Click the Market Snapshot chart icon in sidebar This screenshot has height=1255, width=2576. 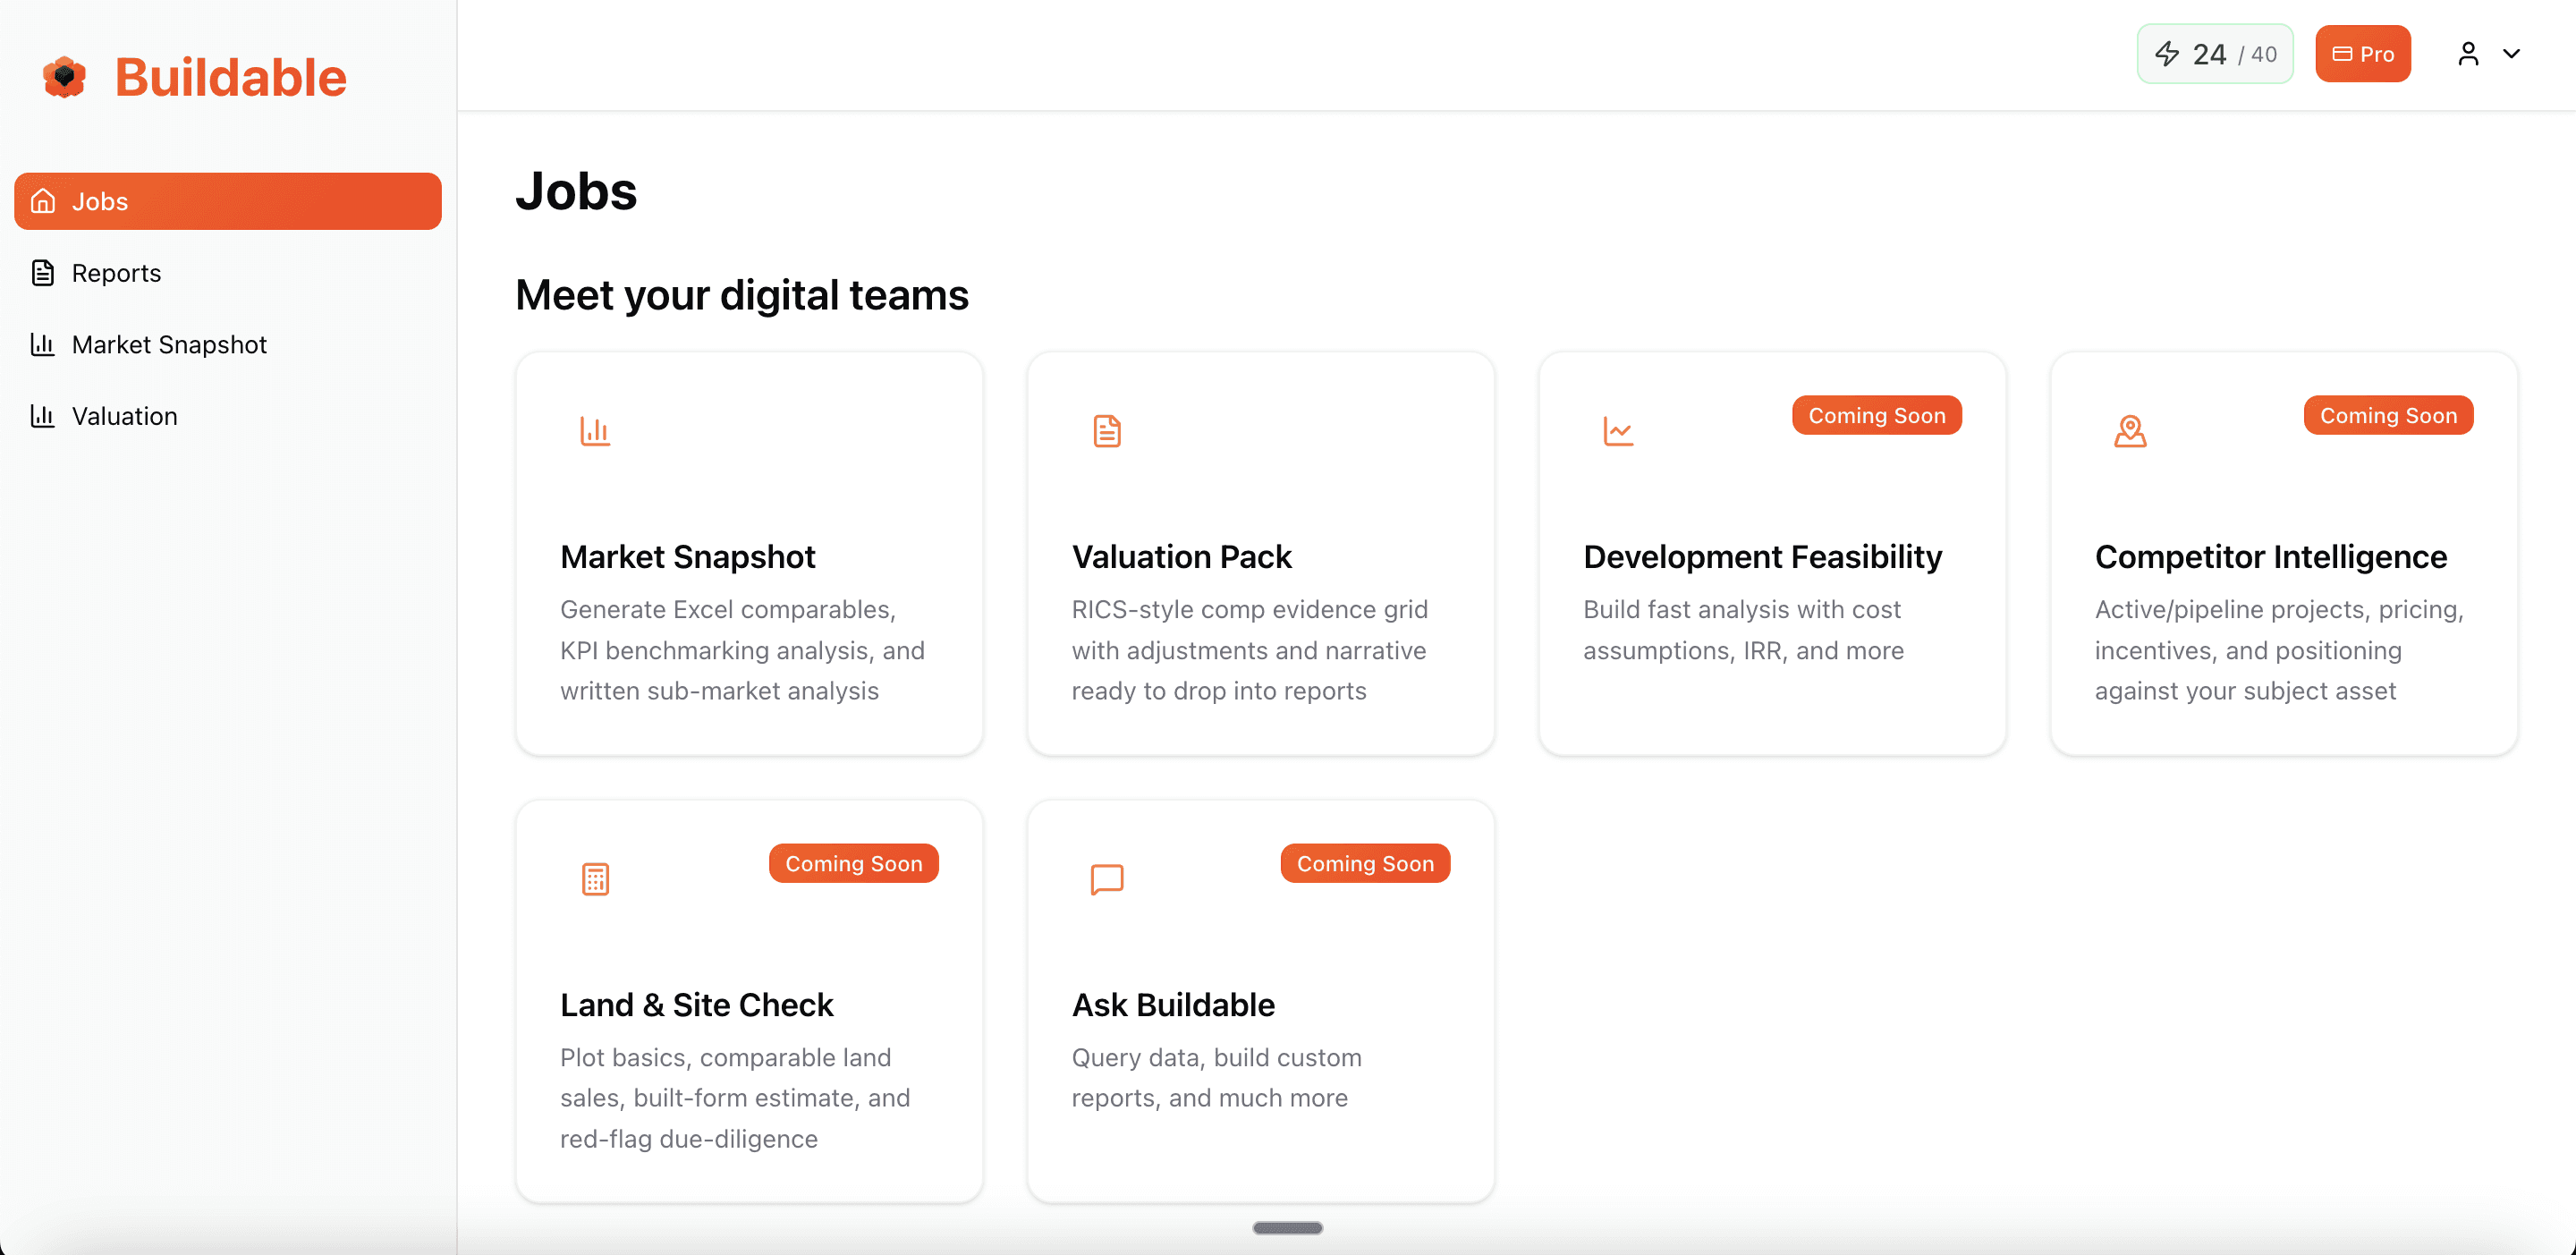tap(43, 345)
